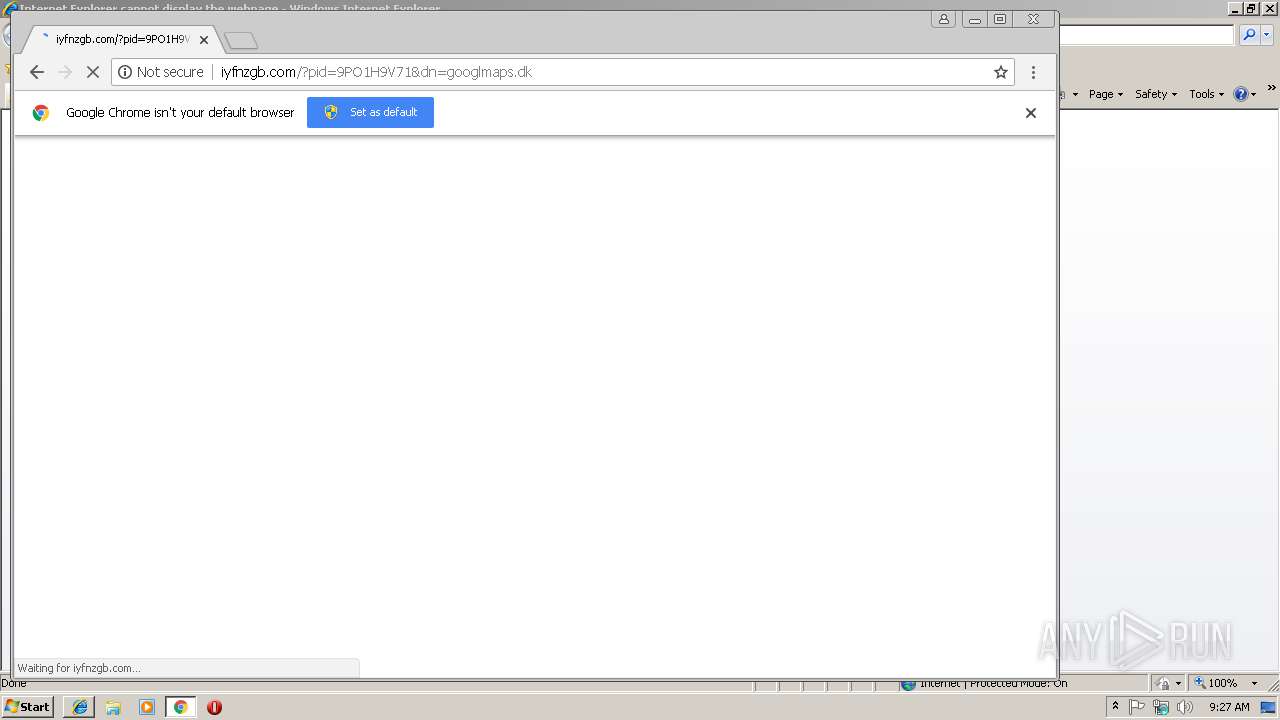The image size is (1280, 720).
Task: Dismiss the default browser infobar
Action: 1030,113
